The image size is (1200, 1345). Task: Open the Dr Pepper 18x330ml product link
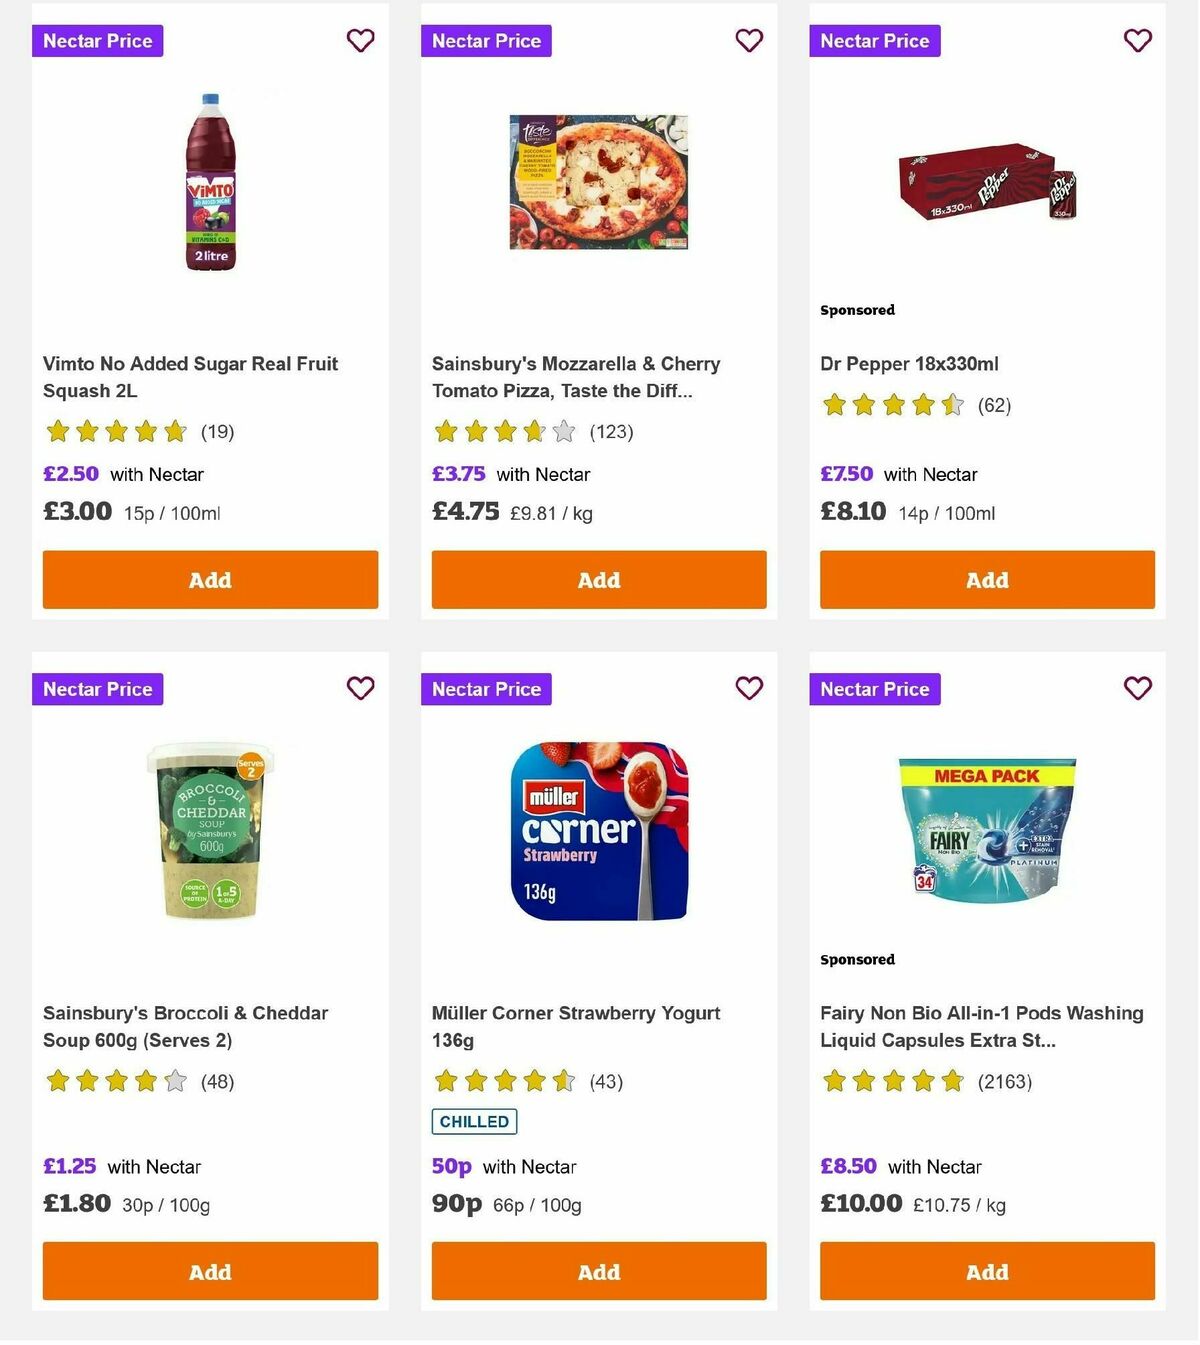910,363
